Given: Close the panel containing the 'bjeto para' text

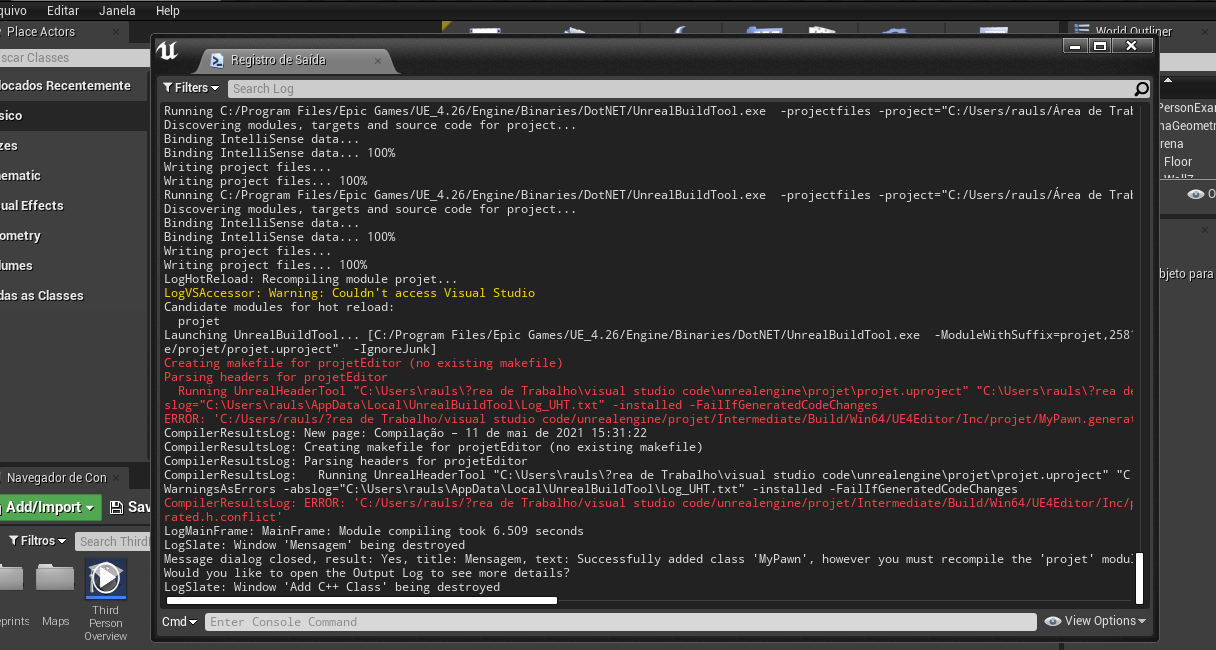Looking at the screenshot, I should coord(1206,230).
